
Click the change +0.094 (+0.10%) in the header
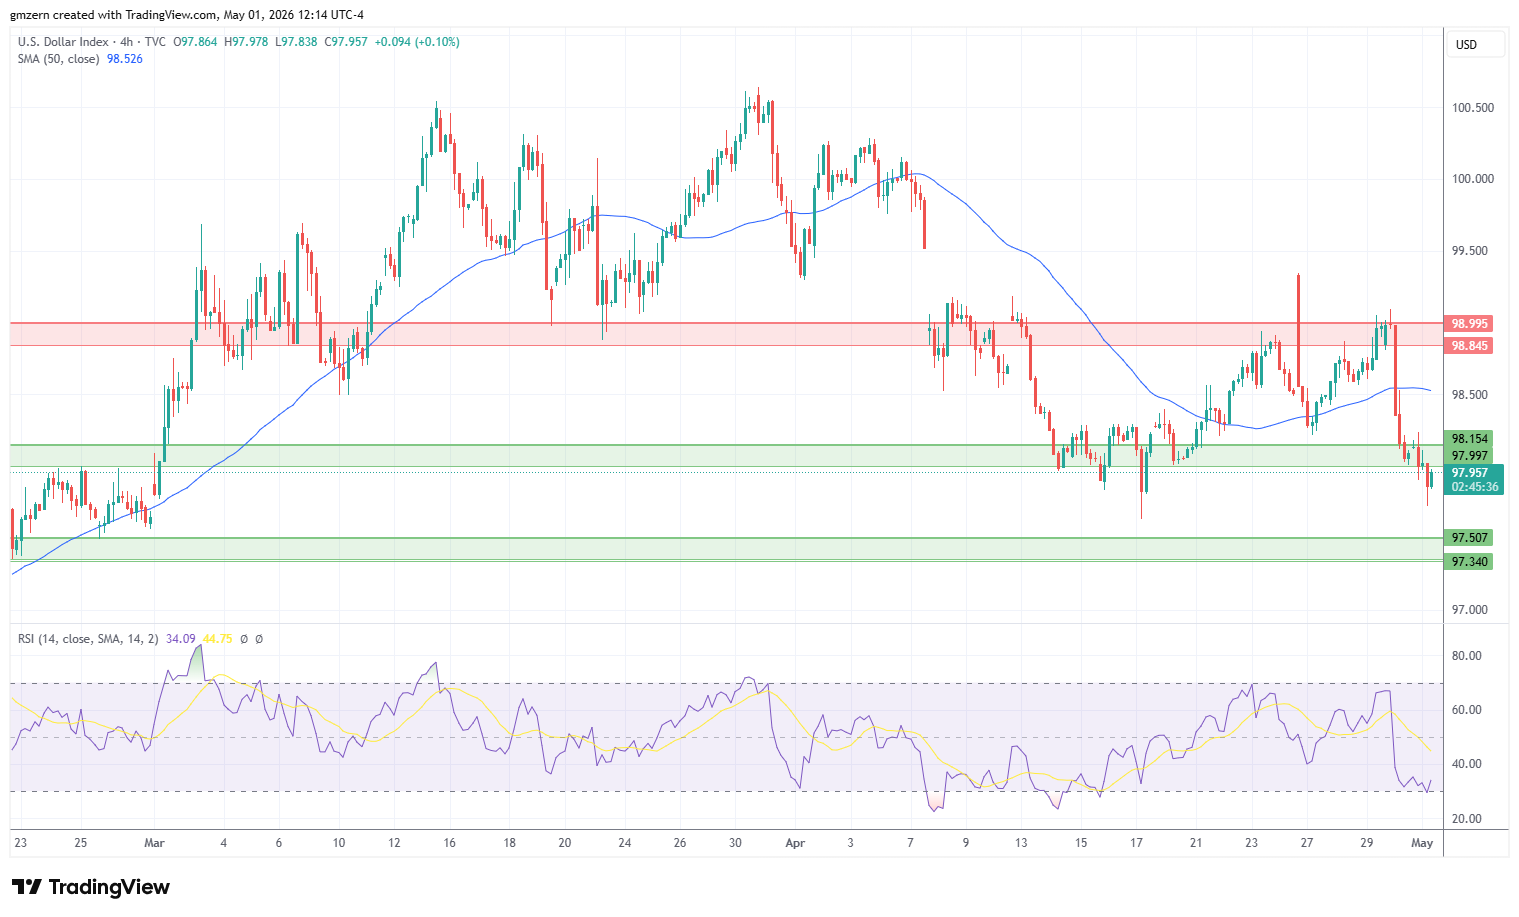[x=417, y=42]
